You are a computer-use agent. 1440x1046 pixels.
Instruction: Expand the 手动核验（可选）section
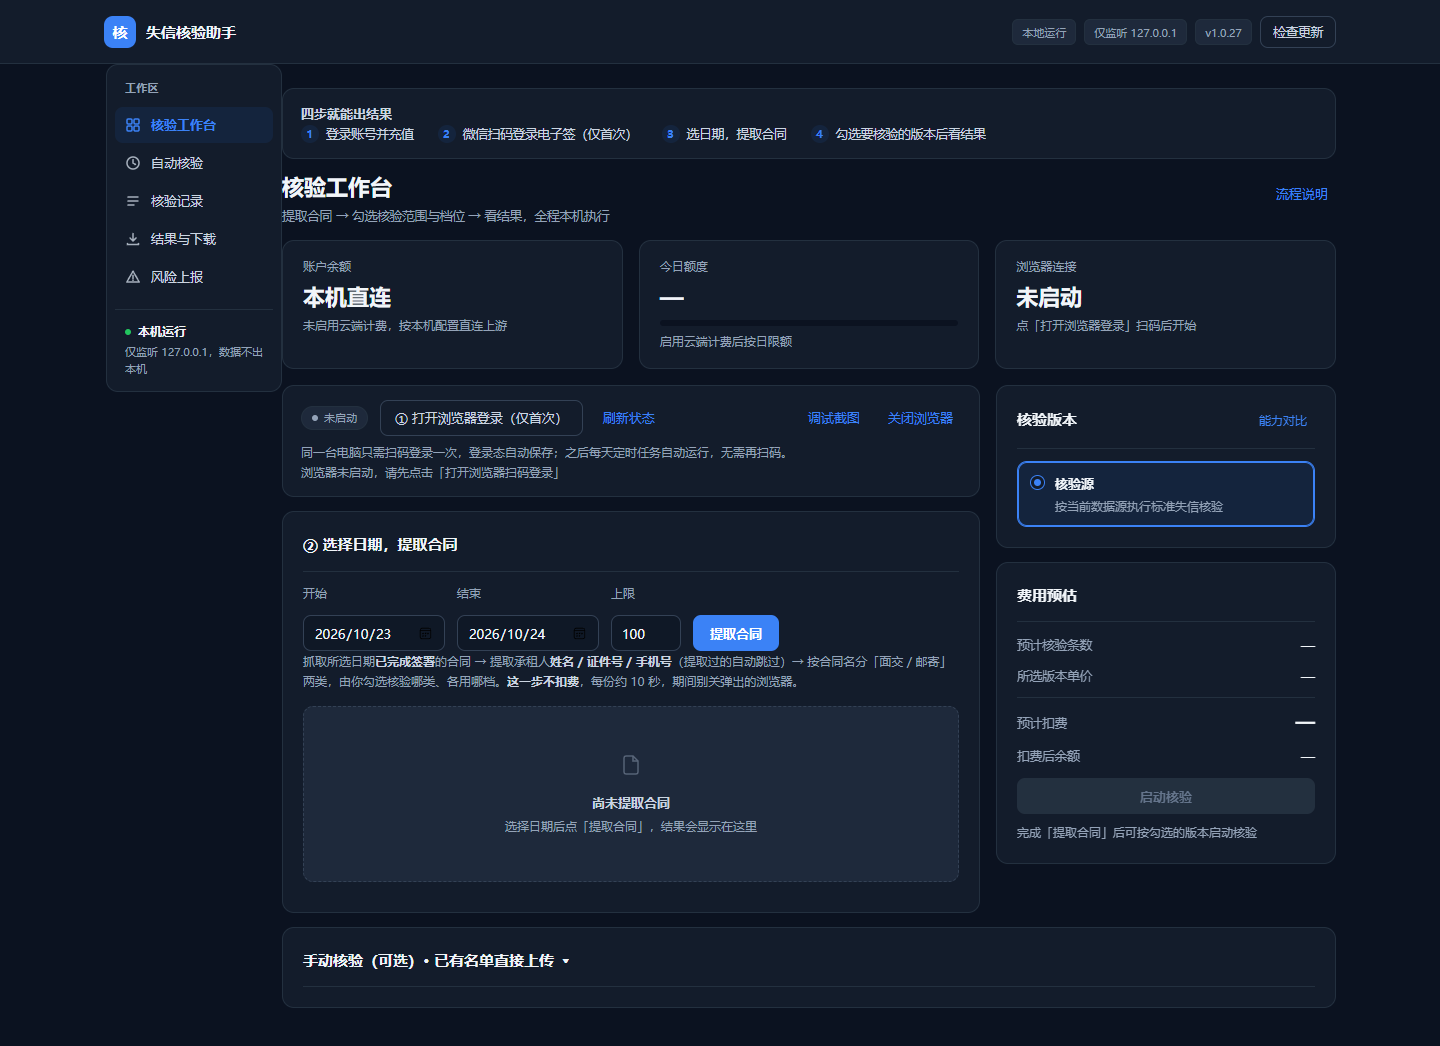point(436,961)
